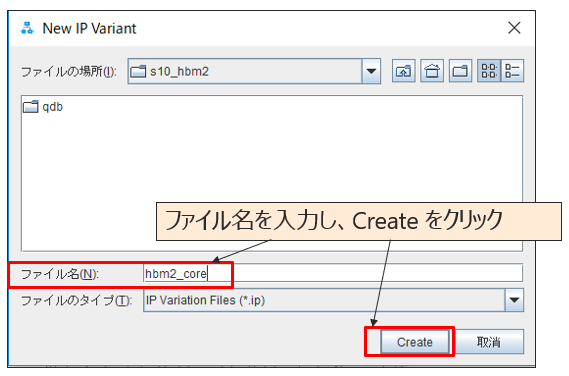Click the ファイルの場所 label
The width and height of the screenshot is (569, 376).
(69, 71)
